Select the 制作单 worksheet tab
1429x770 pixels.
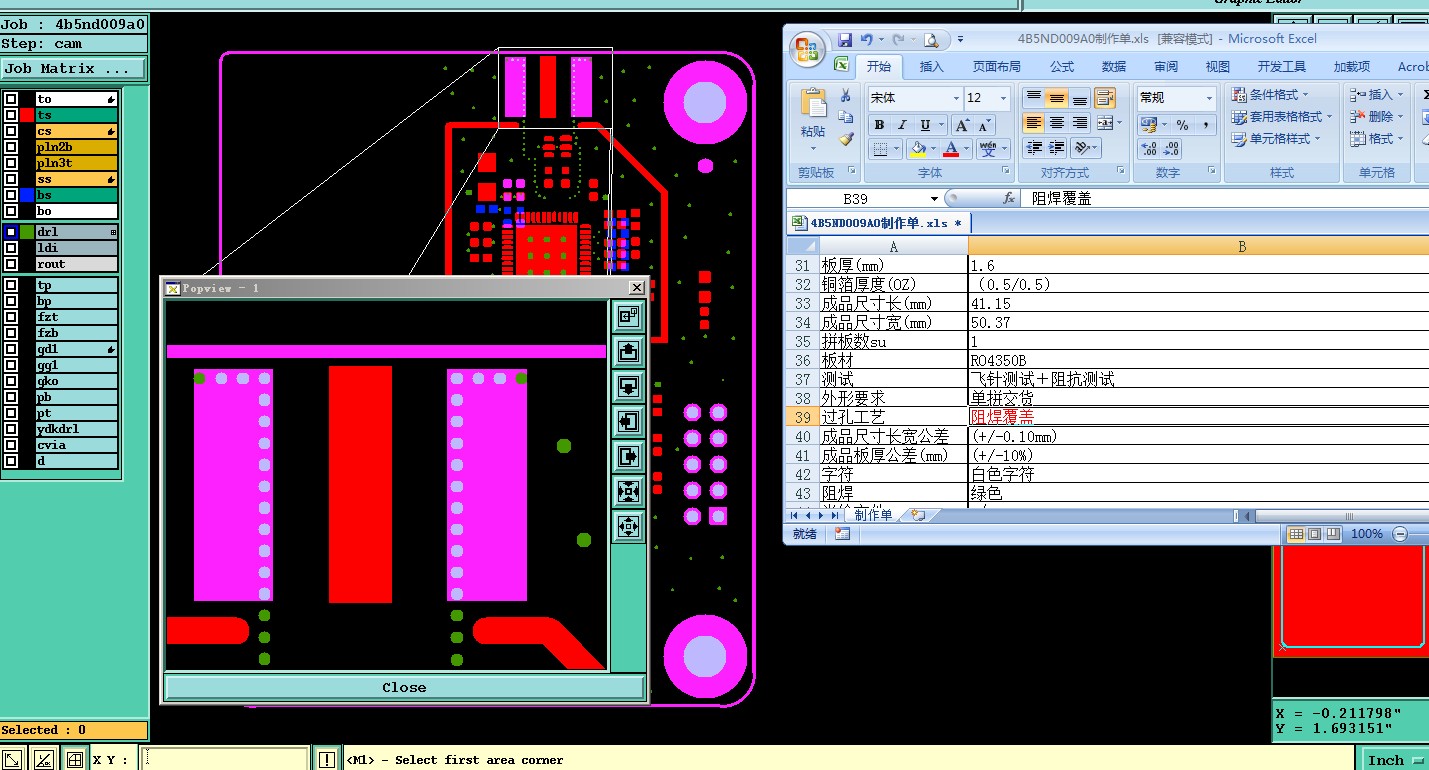pyautogui.click(x=873, y=515)
